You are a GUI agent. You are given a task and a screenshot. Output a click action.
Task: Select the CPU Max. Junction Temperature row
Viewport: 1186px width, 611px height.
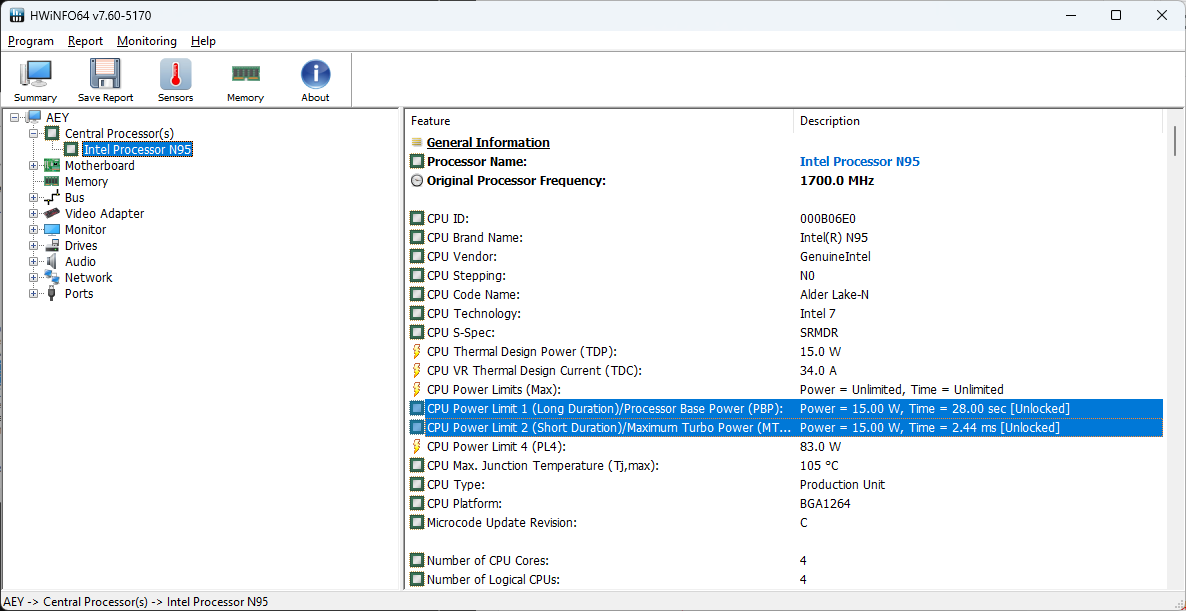click(785, 466)
